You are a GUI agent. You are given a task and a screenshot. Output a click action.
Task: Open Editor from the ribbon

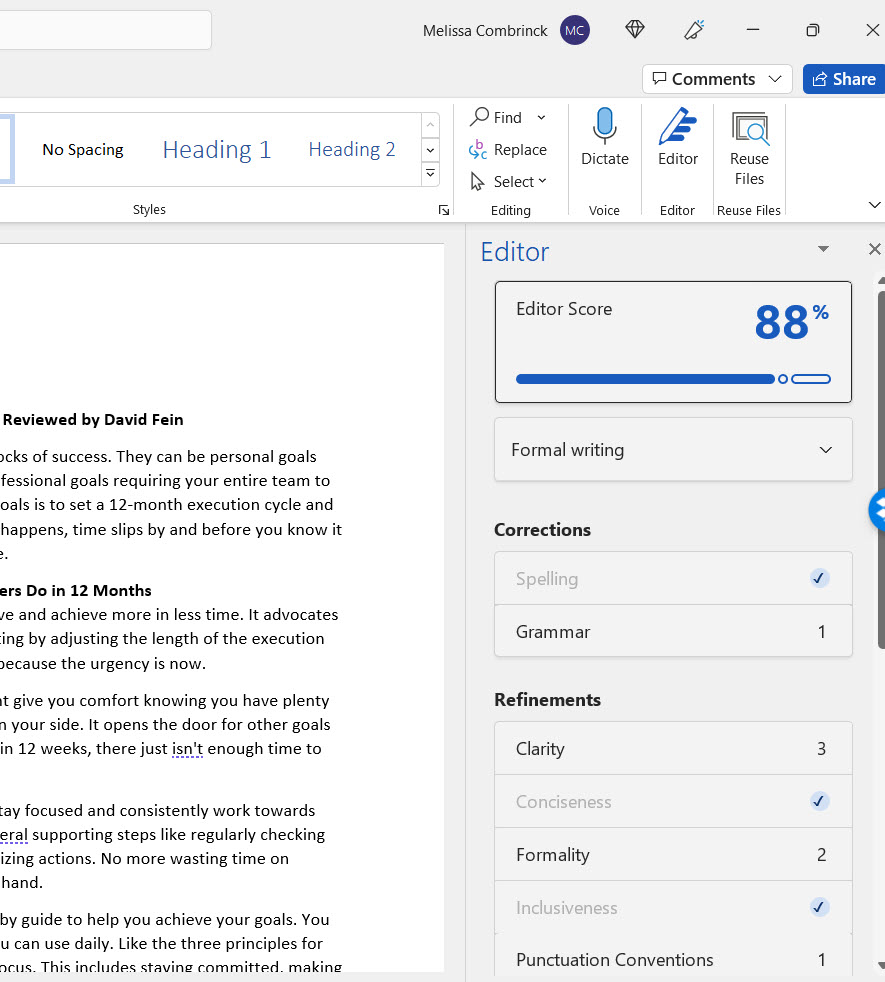tap(677, 138)
